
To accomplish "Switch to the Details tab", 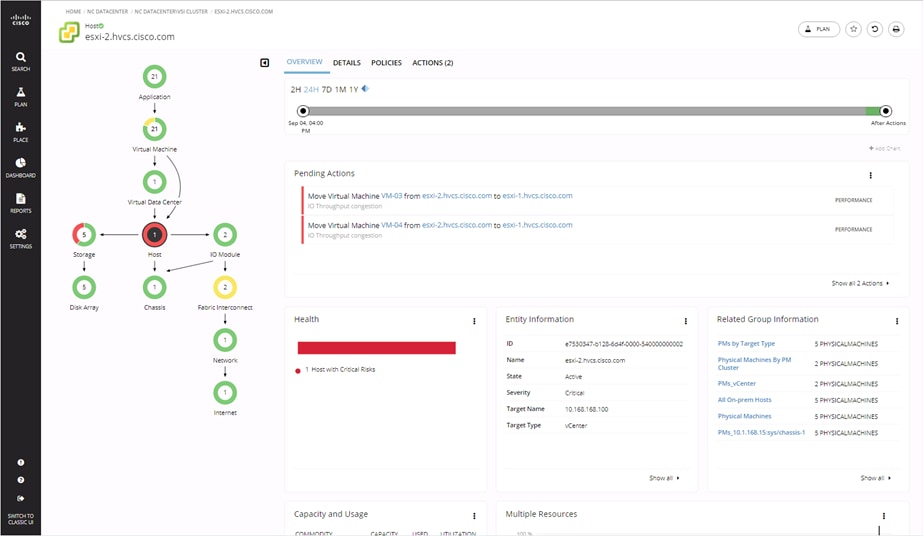I will pos(347,63).
